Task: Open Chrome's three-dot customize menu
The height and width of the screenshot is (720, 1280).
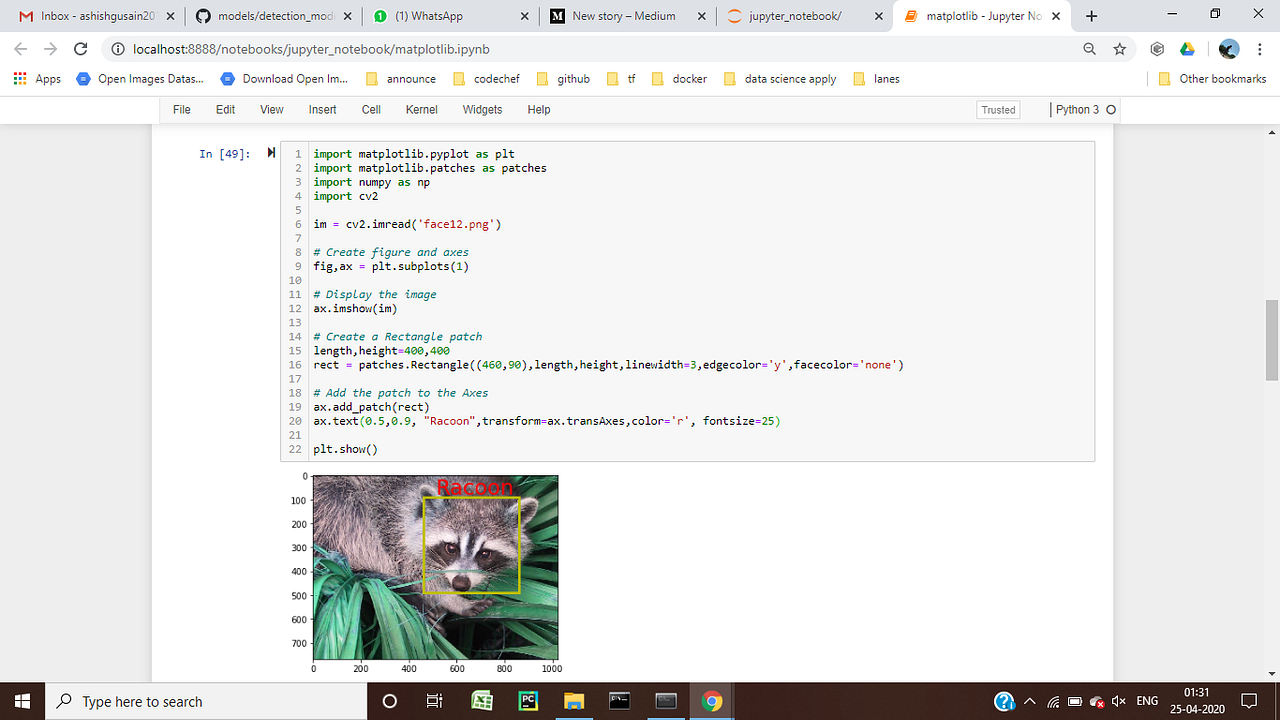Action: 1258,48
